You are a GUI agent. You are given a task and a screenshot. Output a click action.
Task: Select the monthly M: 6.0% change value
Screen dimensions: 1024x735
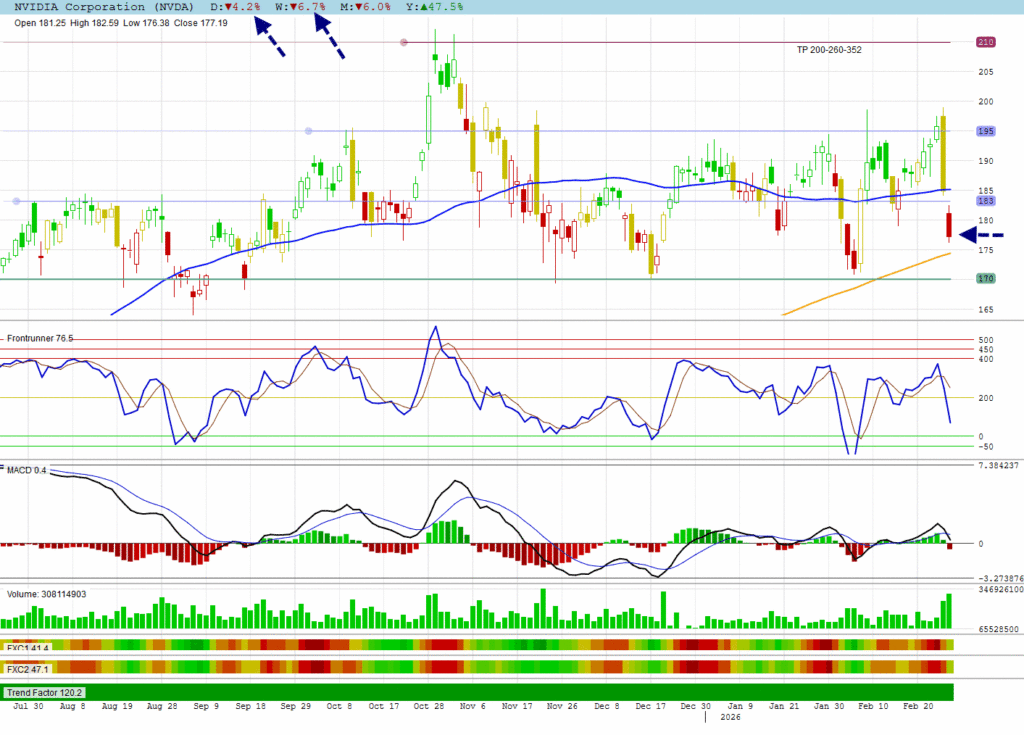pos(366,7)
